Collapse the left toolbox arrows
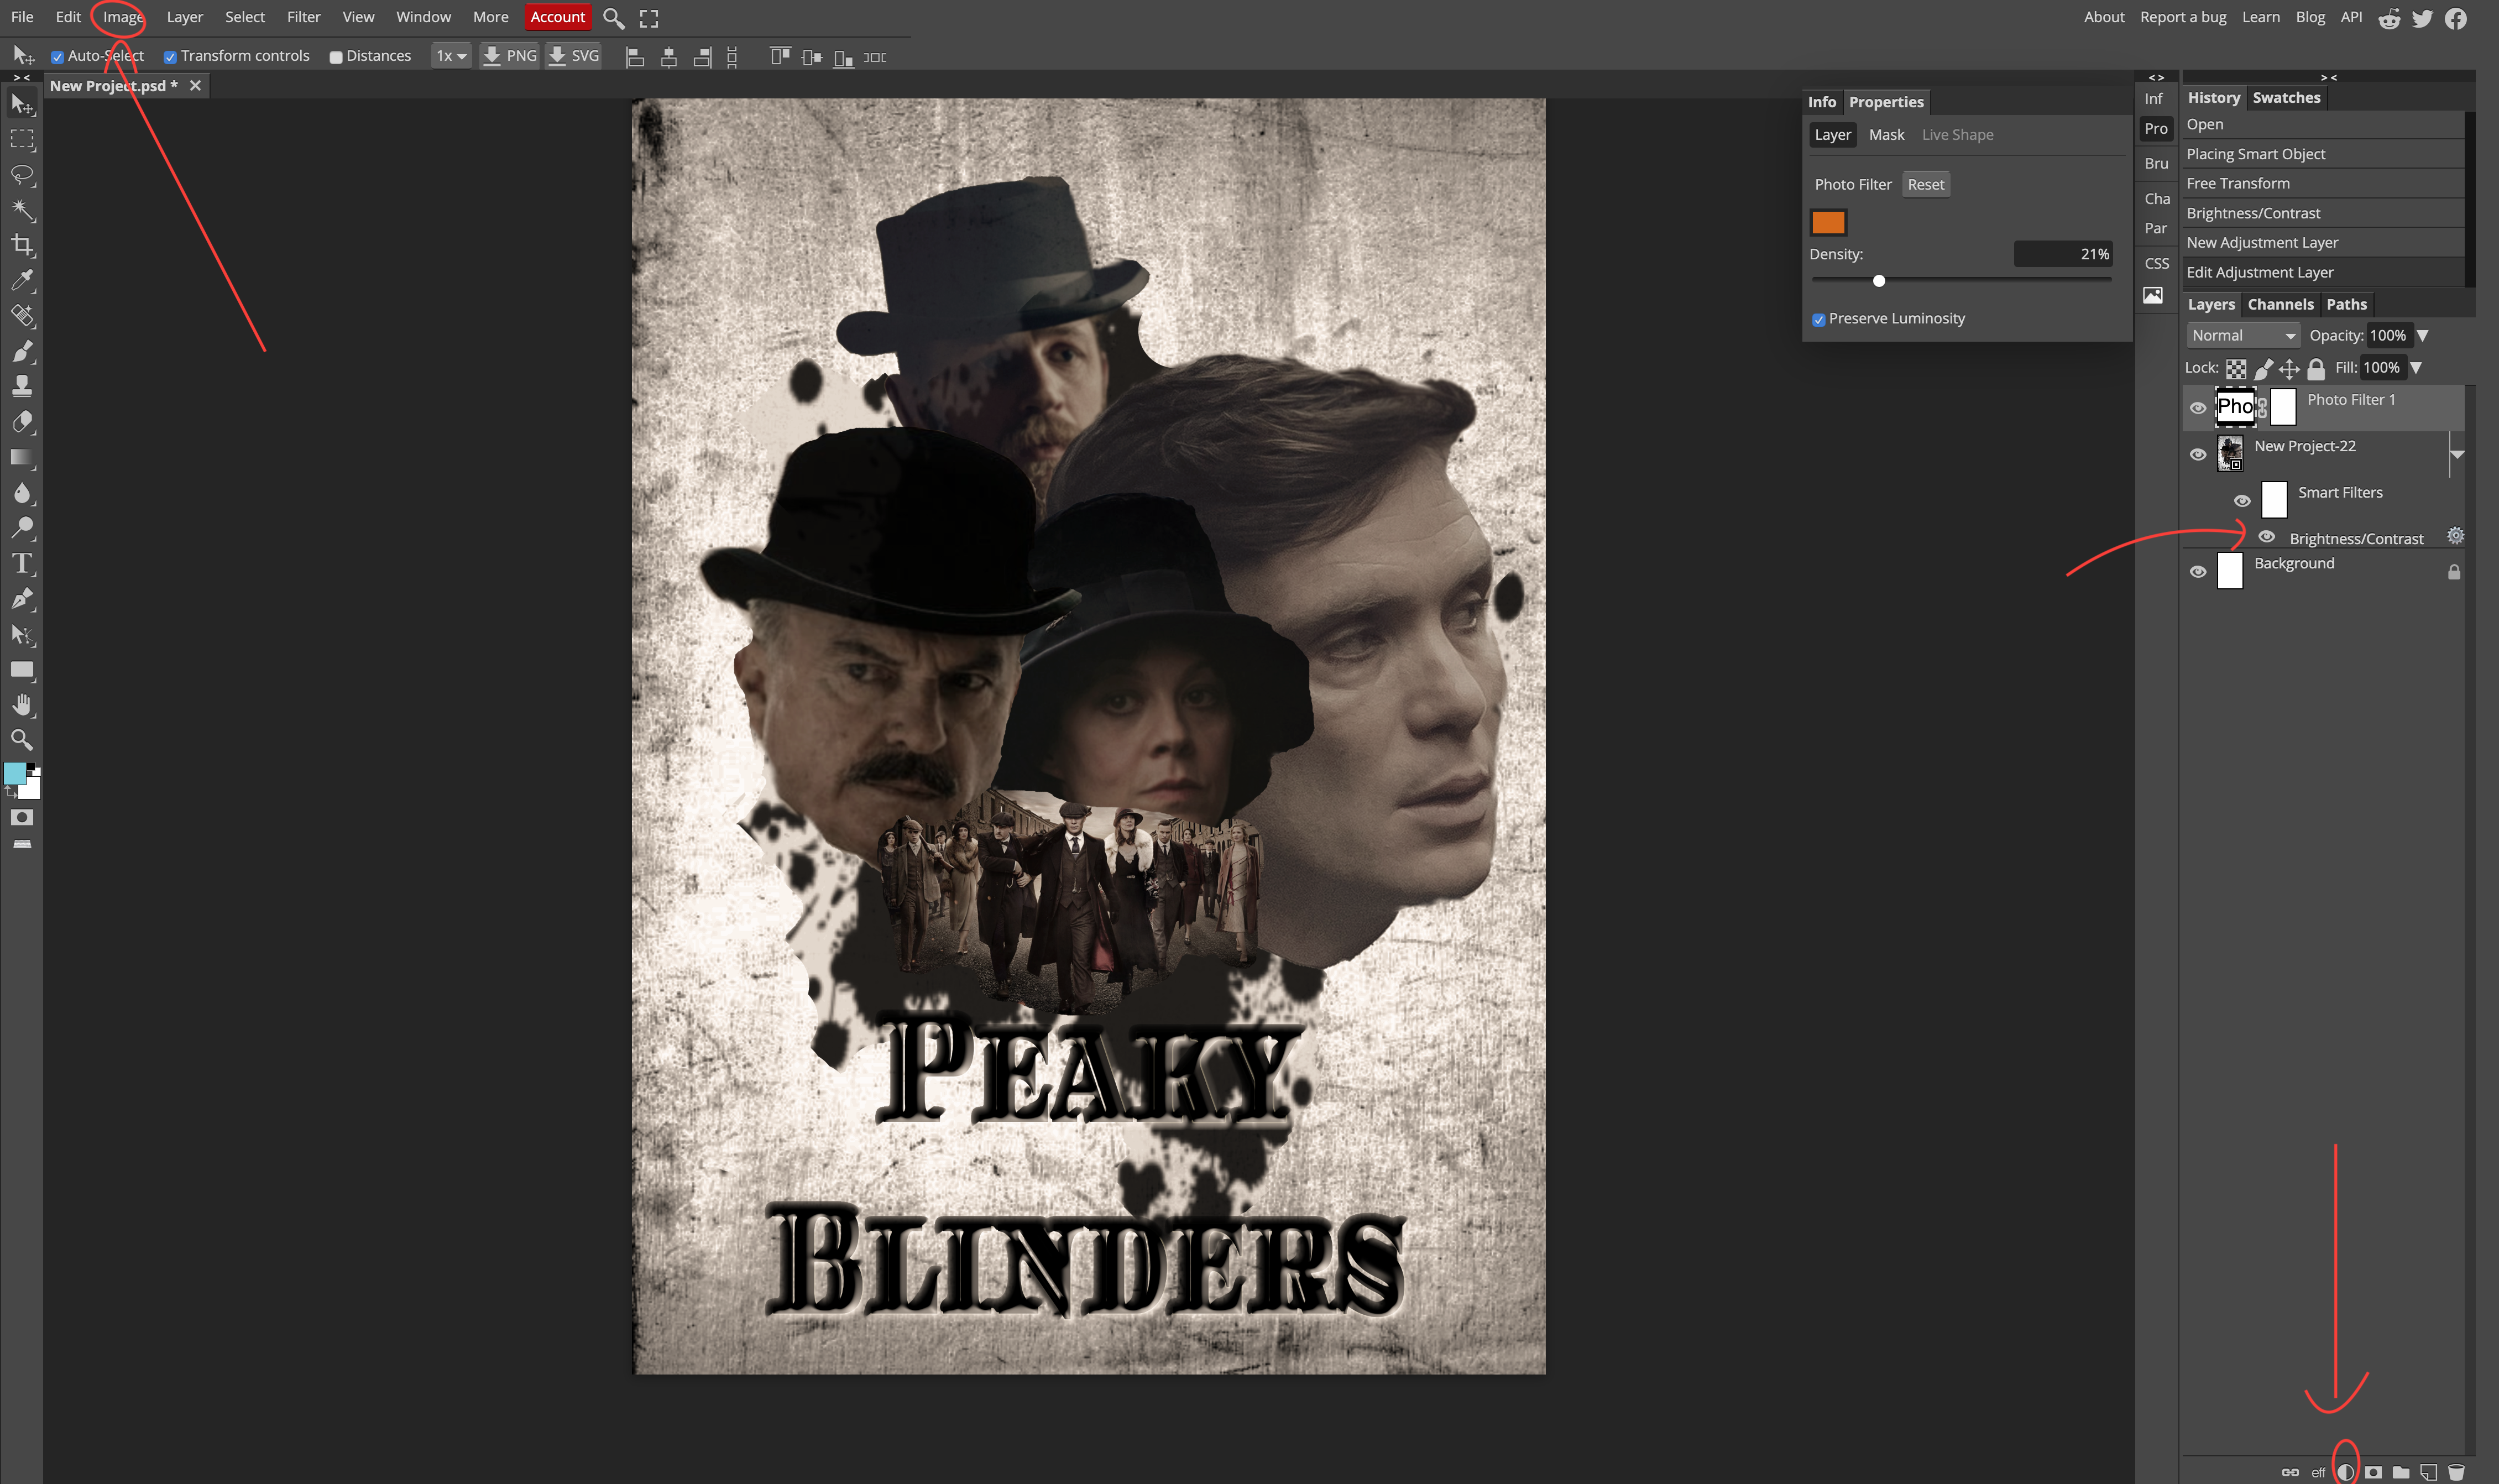 click(x=22, y=77)
